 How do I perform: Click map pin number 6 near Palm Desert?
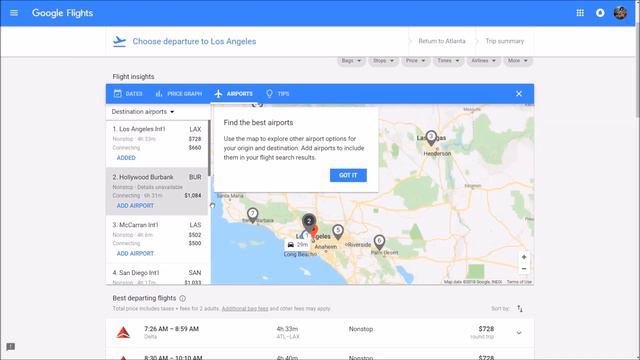click(x=379, y=242)
